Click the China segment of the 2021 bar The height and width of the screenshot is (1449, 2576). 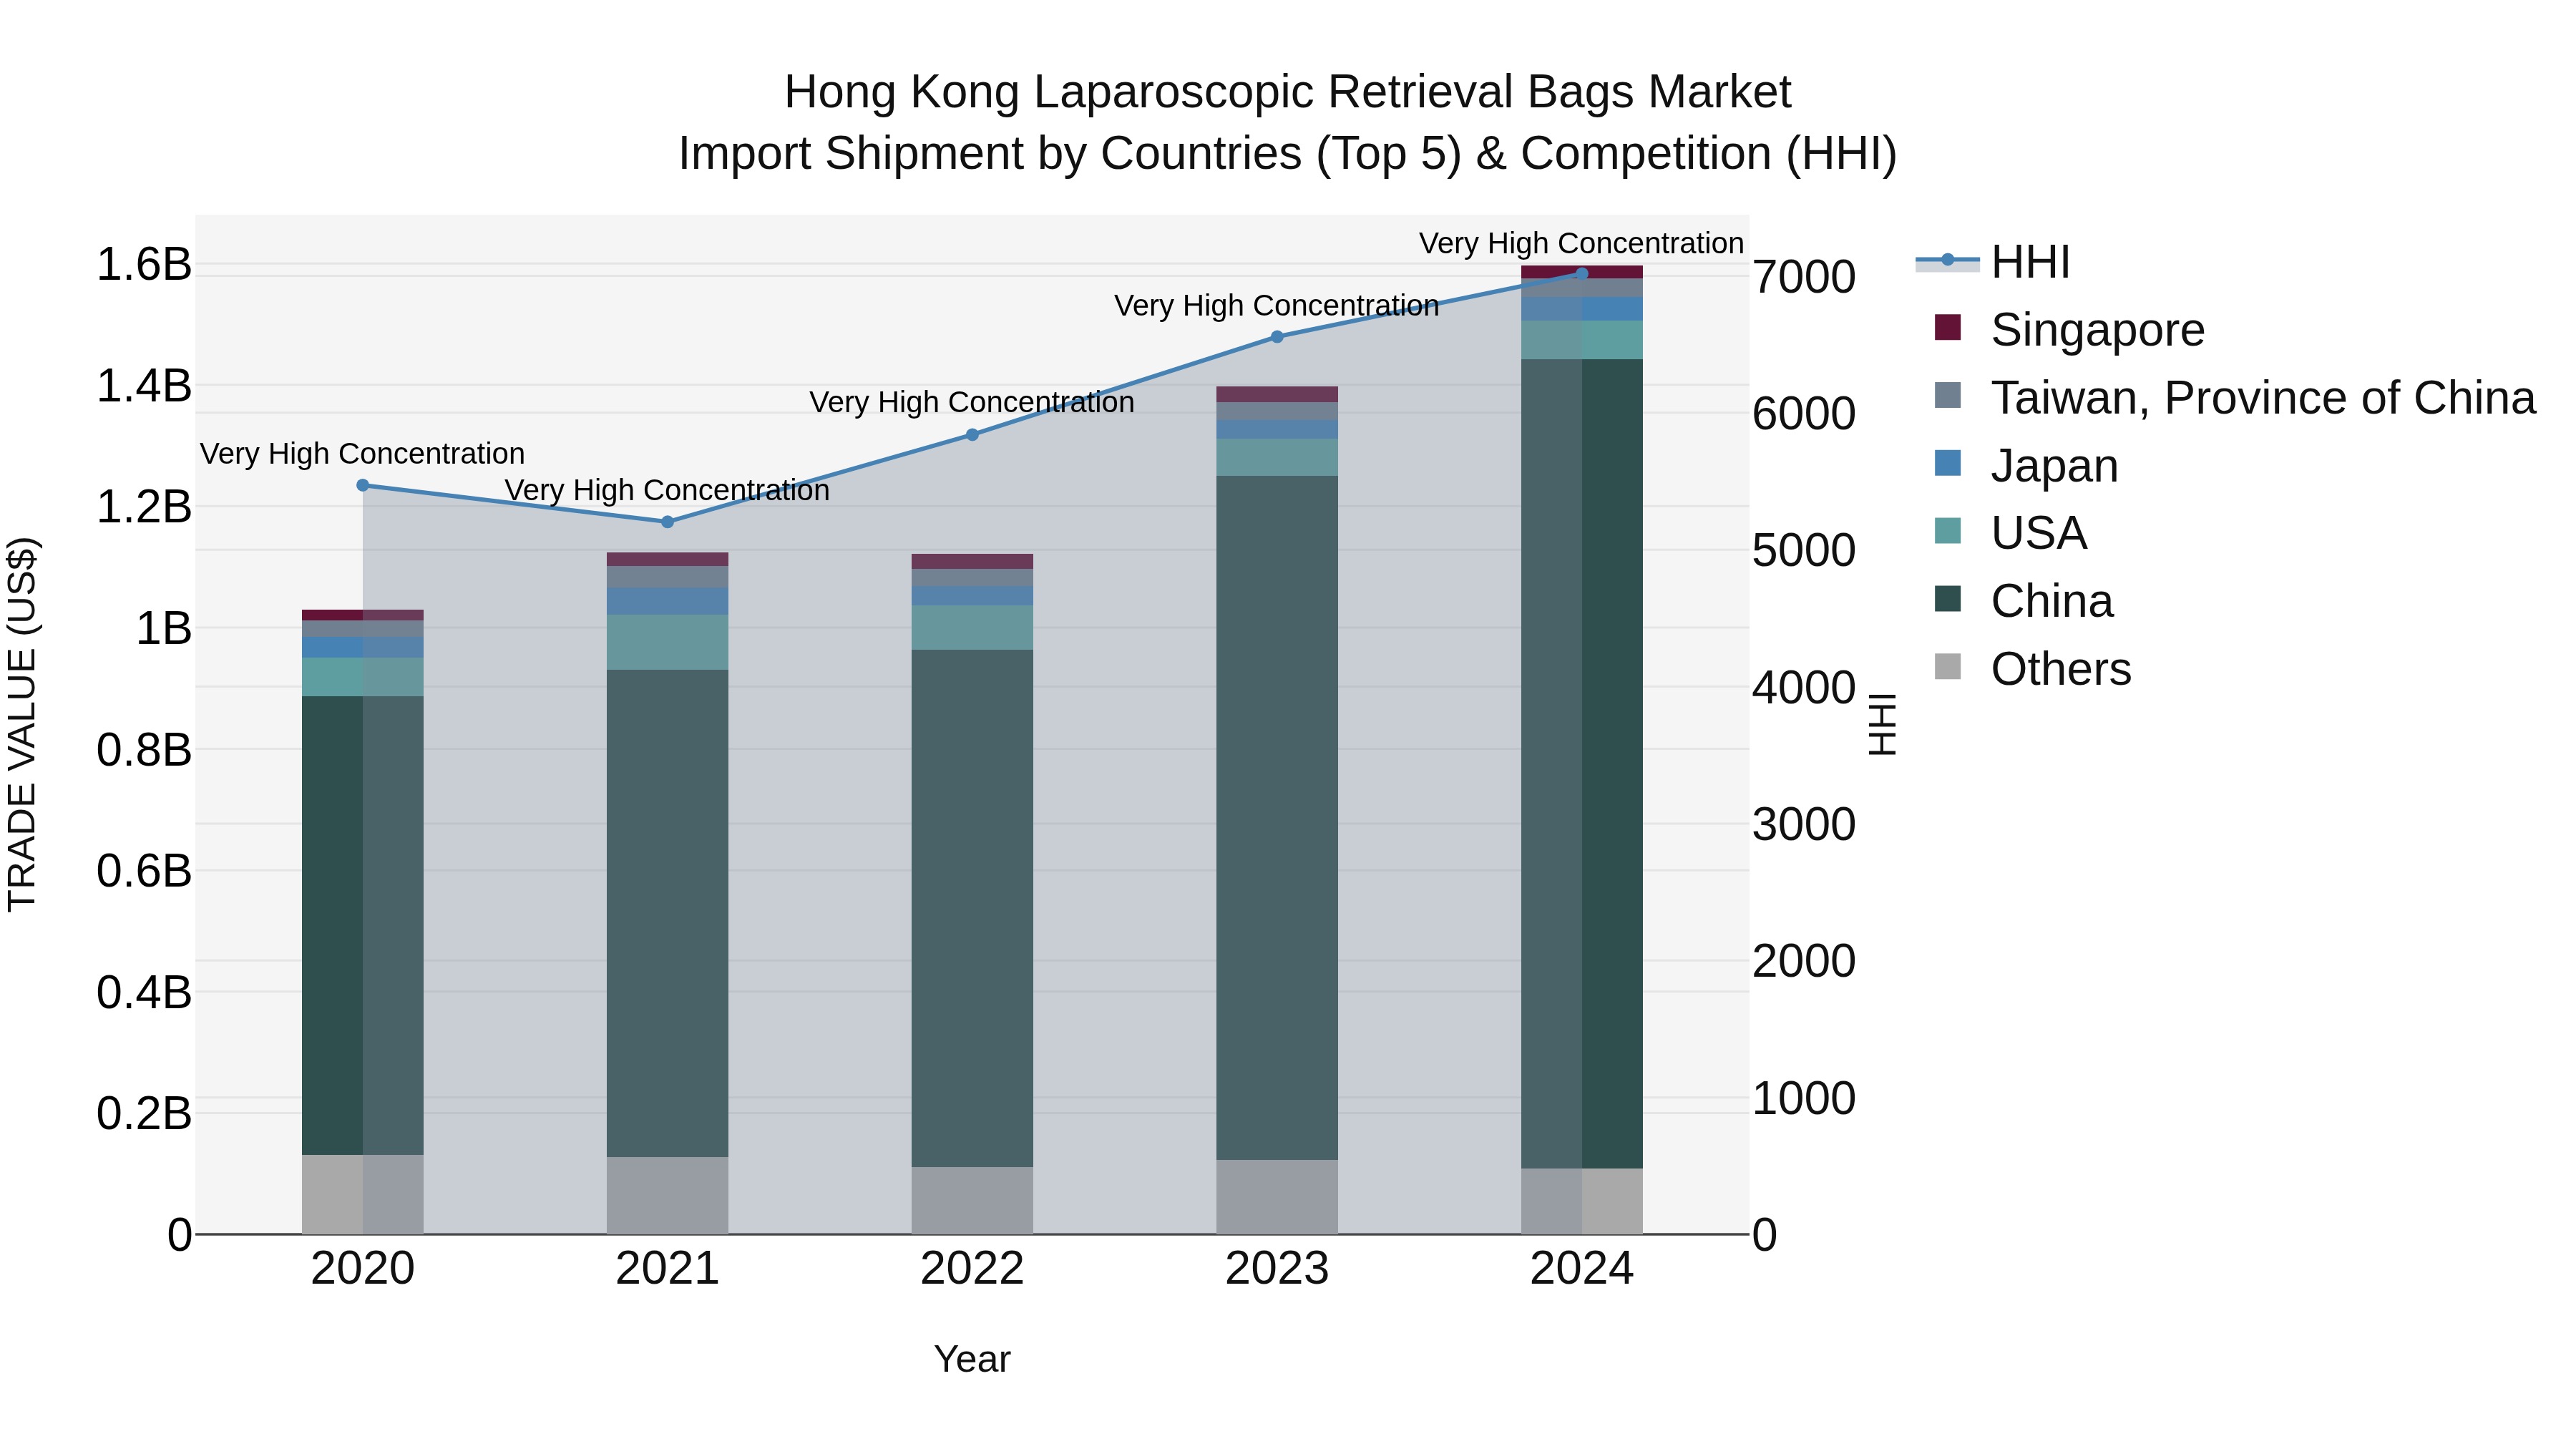coord(668,913)
